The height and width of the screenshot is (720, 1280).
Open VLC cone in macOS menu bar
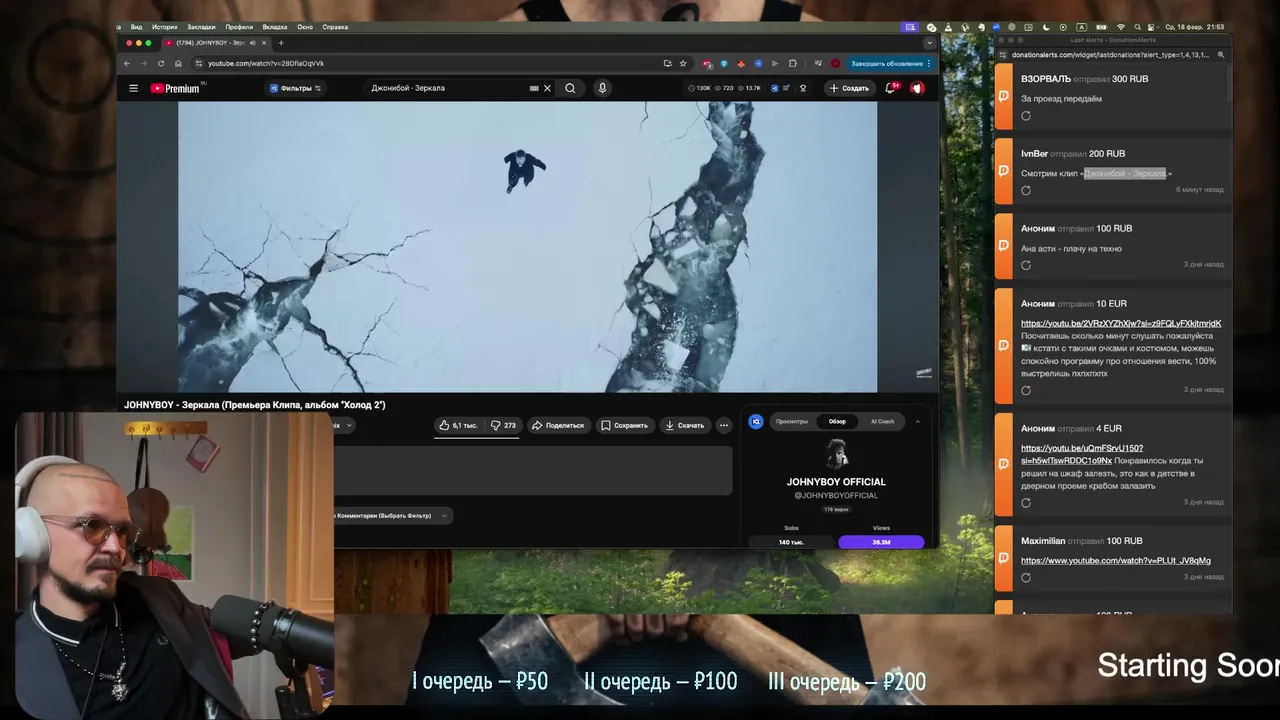(x=948, y=27)
